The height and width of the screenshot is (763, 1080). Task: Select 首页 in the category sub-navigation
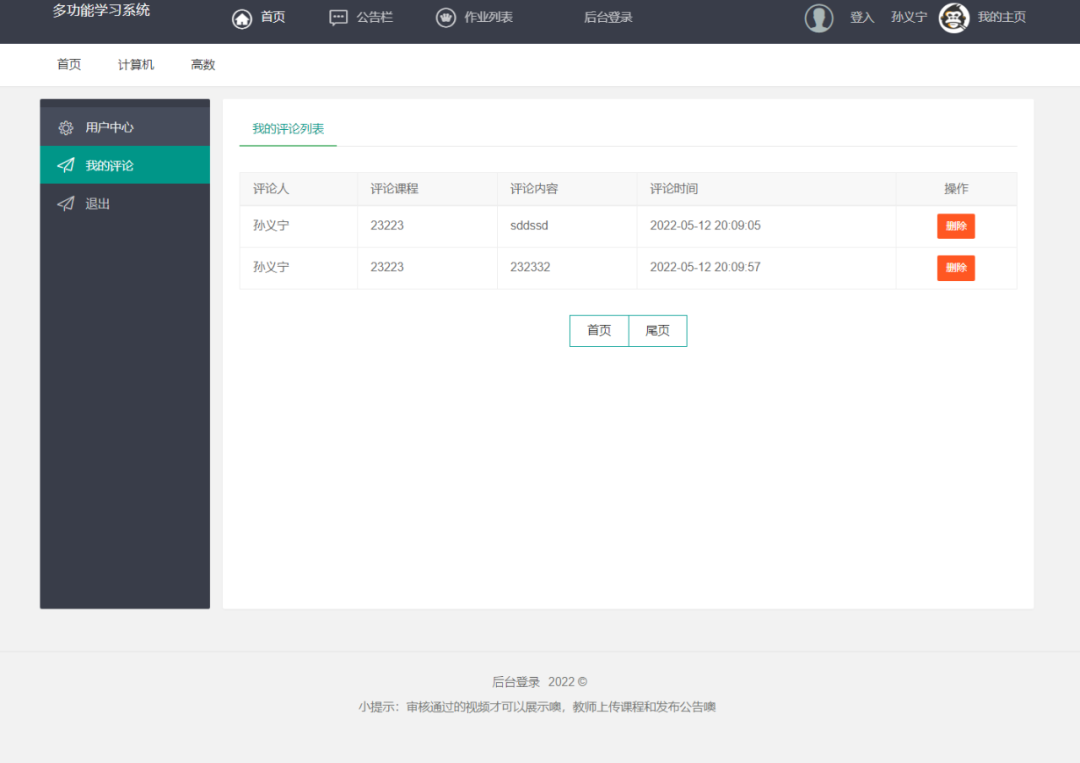point(69,65)
